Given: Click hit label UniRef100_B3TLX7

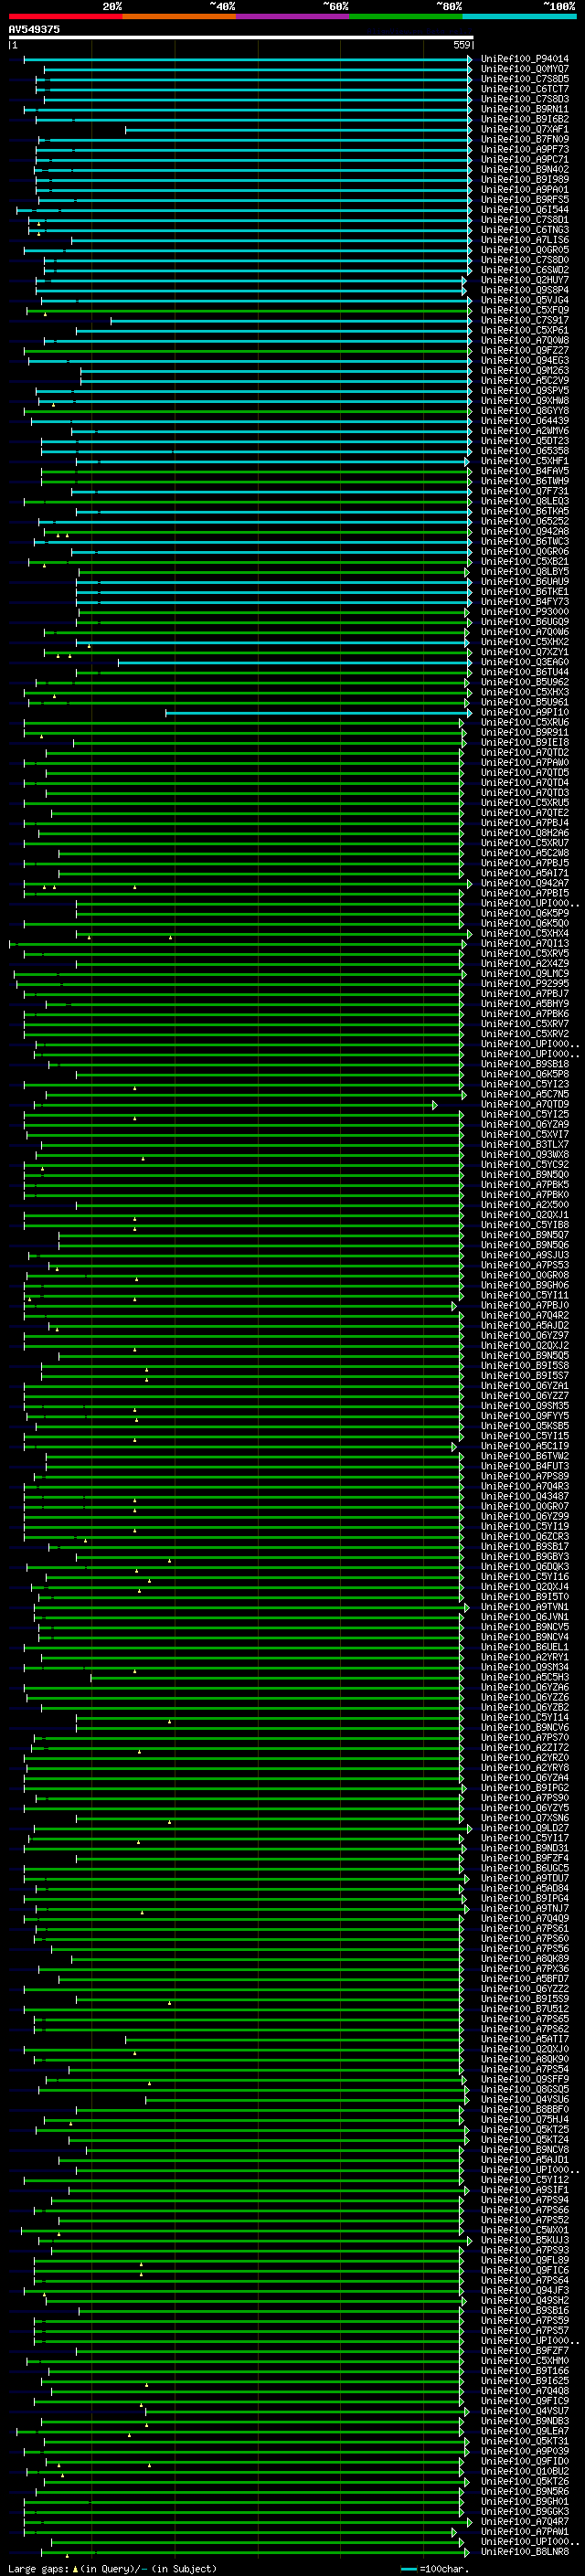Looking at the screenshot, I should coord(525,1145).
